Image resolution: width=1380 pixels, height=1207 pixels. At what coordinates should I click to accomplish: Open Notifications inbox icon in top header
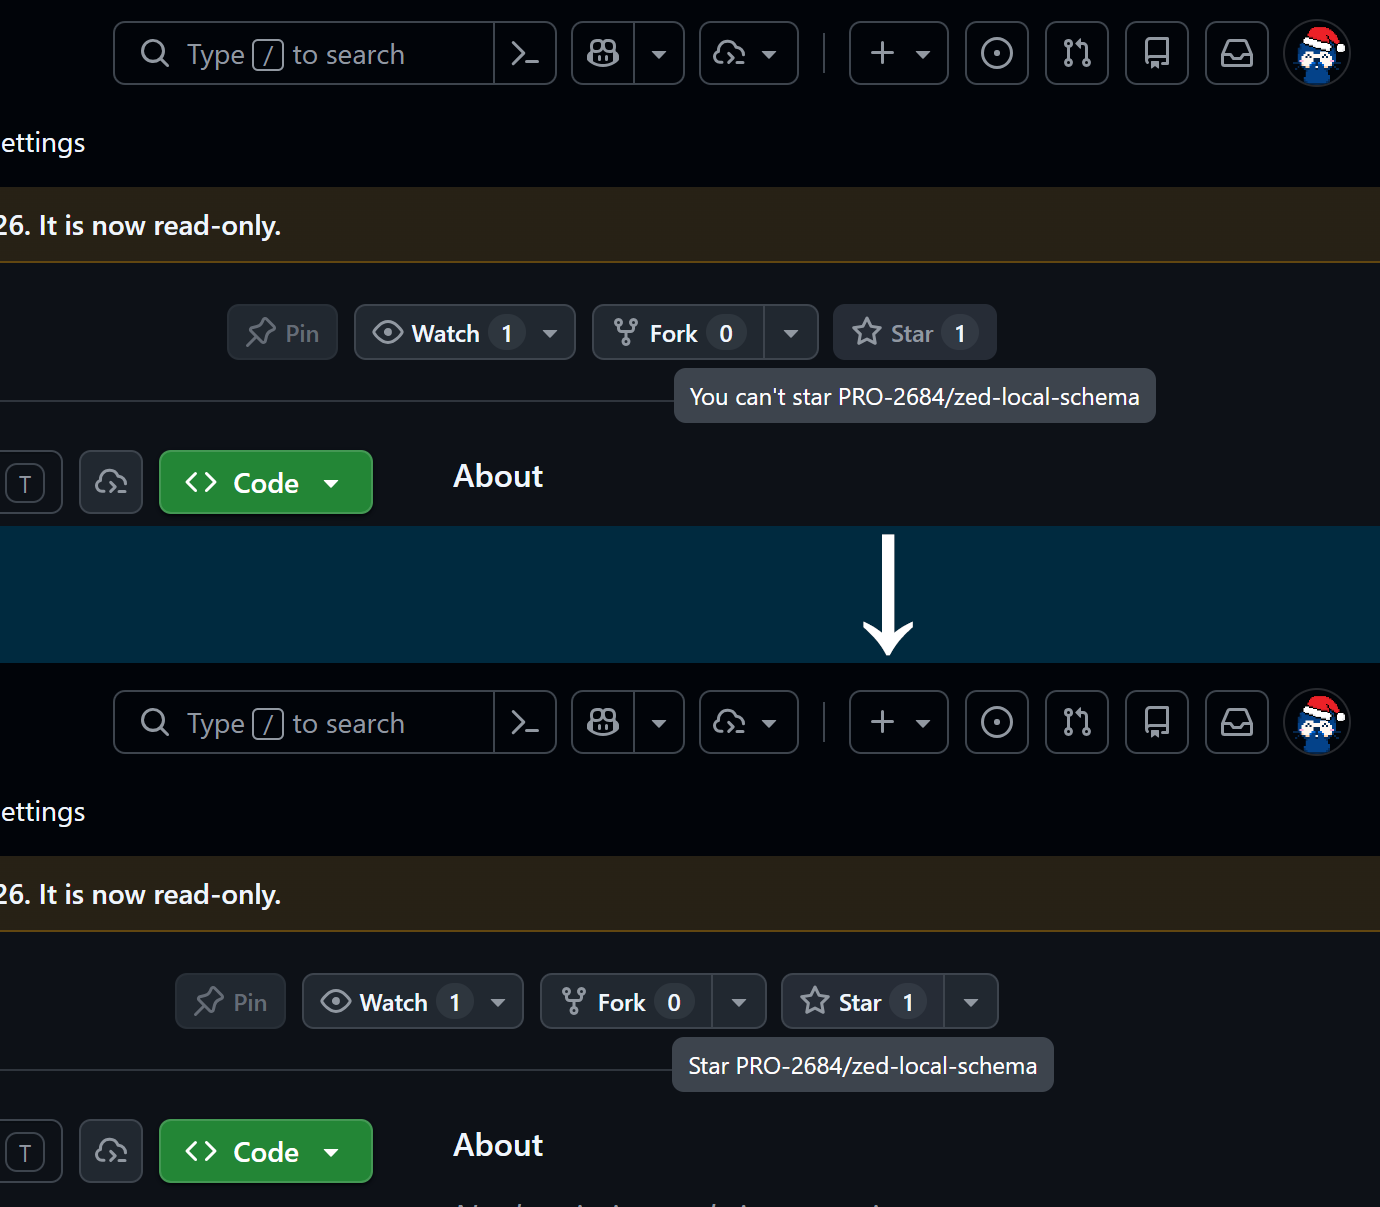tap(1237, 53)
